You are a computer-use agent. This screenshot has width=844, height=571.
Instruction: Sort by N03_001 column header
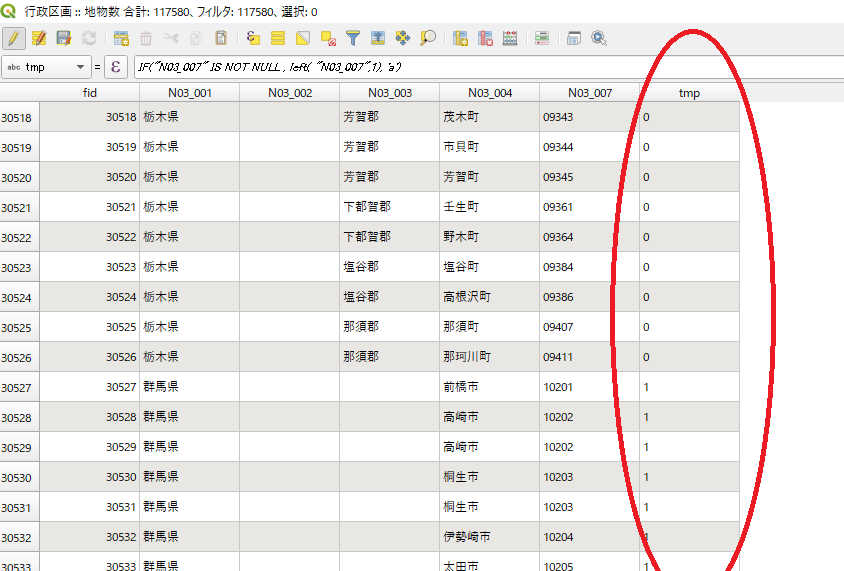(189, 93)
